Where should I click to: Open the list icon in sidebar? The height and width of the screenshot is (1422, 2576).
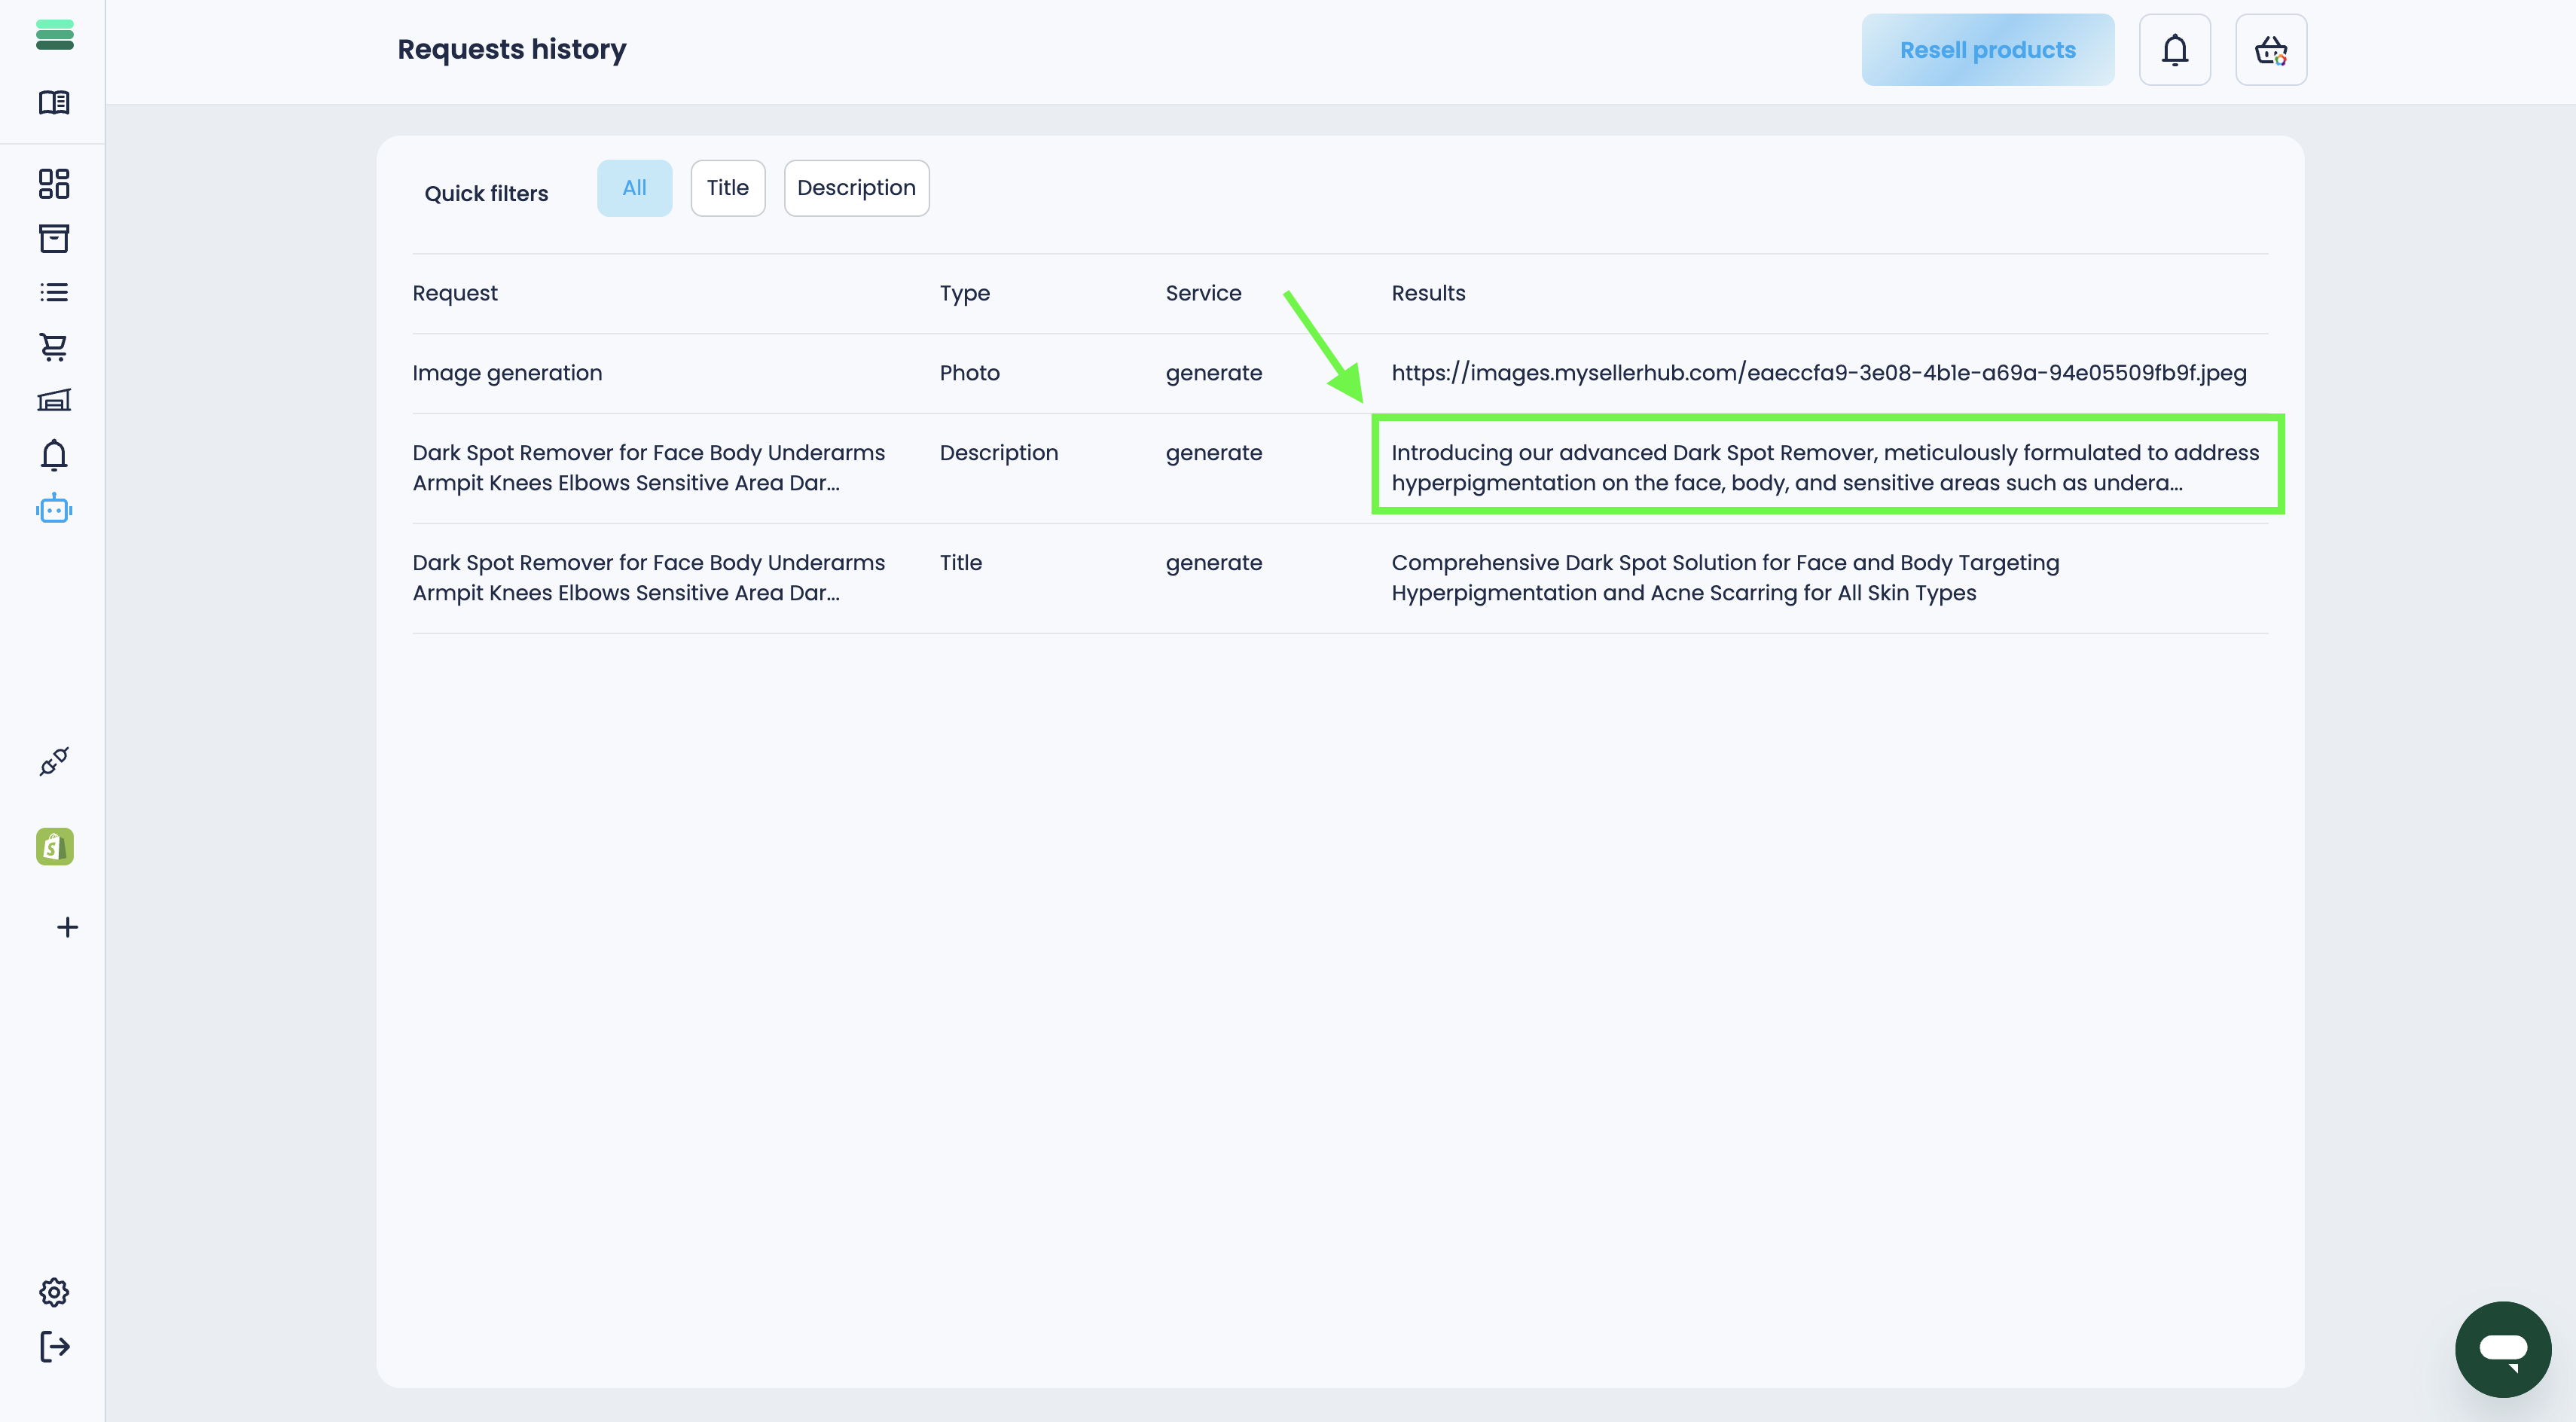pyautogui.click(x=54, y=292)
